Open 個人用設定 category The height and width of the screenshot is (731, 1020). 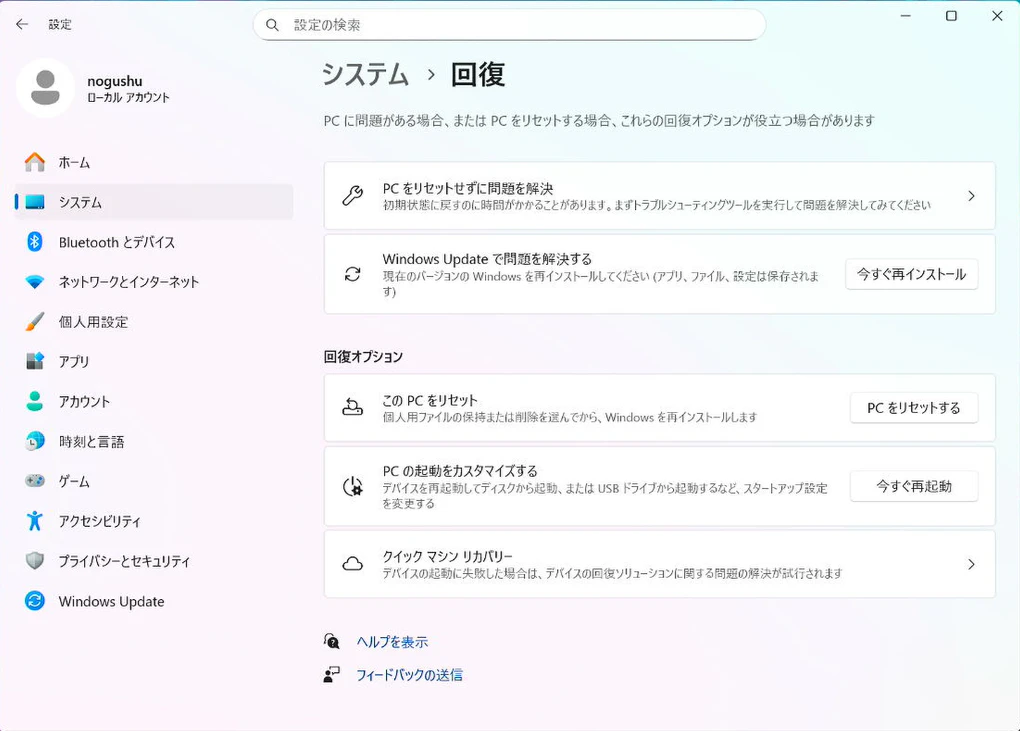(154, 321)
